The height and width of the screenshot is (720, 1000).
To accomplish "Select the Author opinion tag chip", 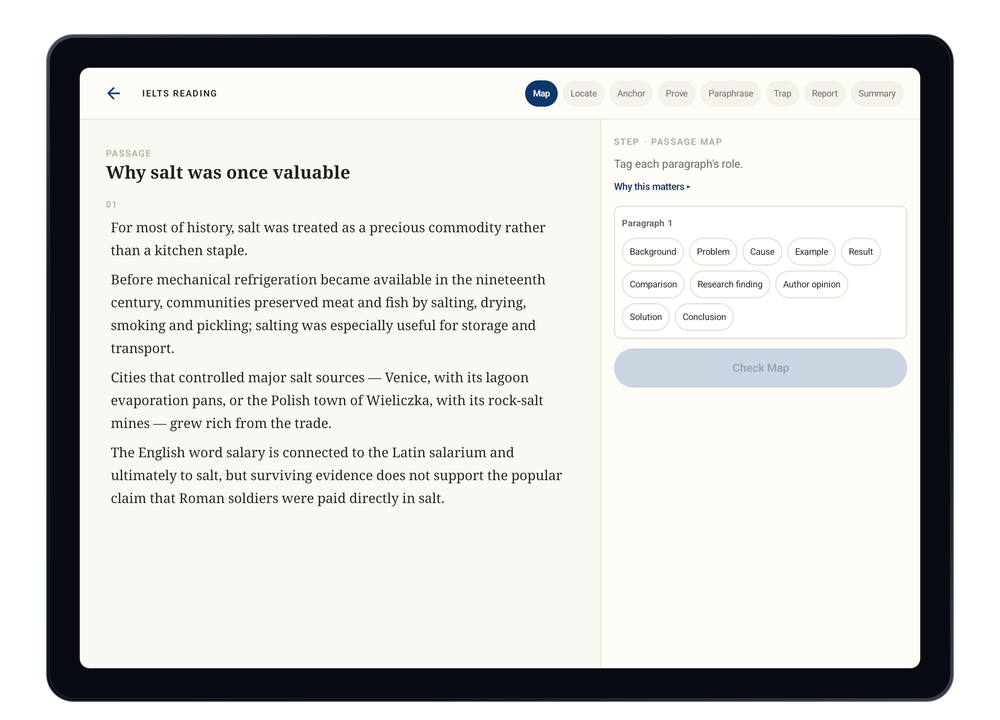I will point(811,284).
